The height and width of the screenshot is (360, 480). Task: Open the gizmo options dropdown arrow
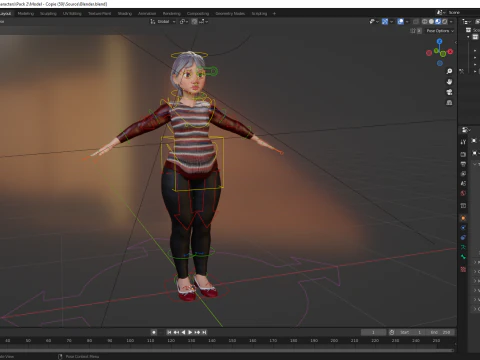391,21
